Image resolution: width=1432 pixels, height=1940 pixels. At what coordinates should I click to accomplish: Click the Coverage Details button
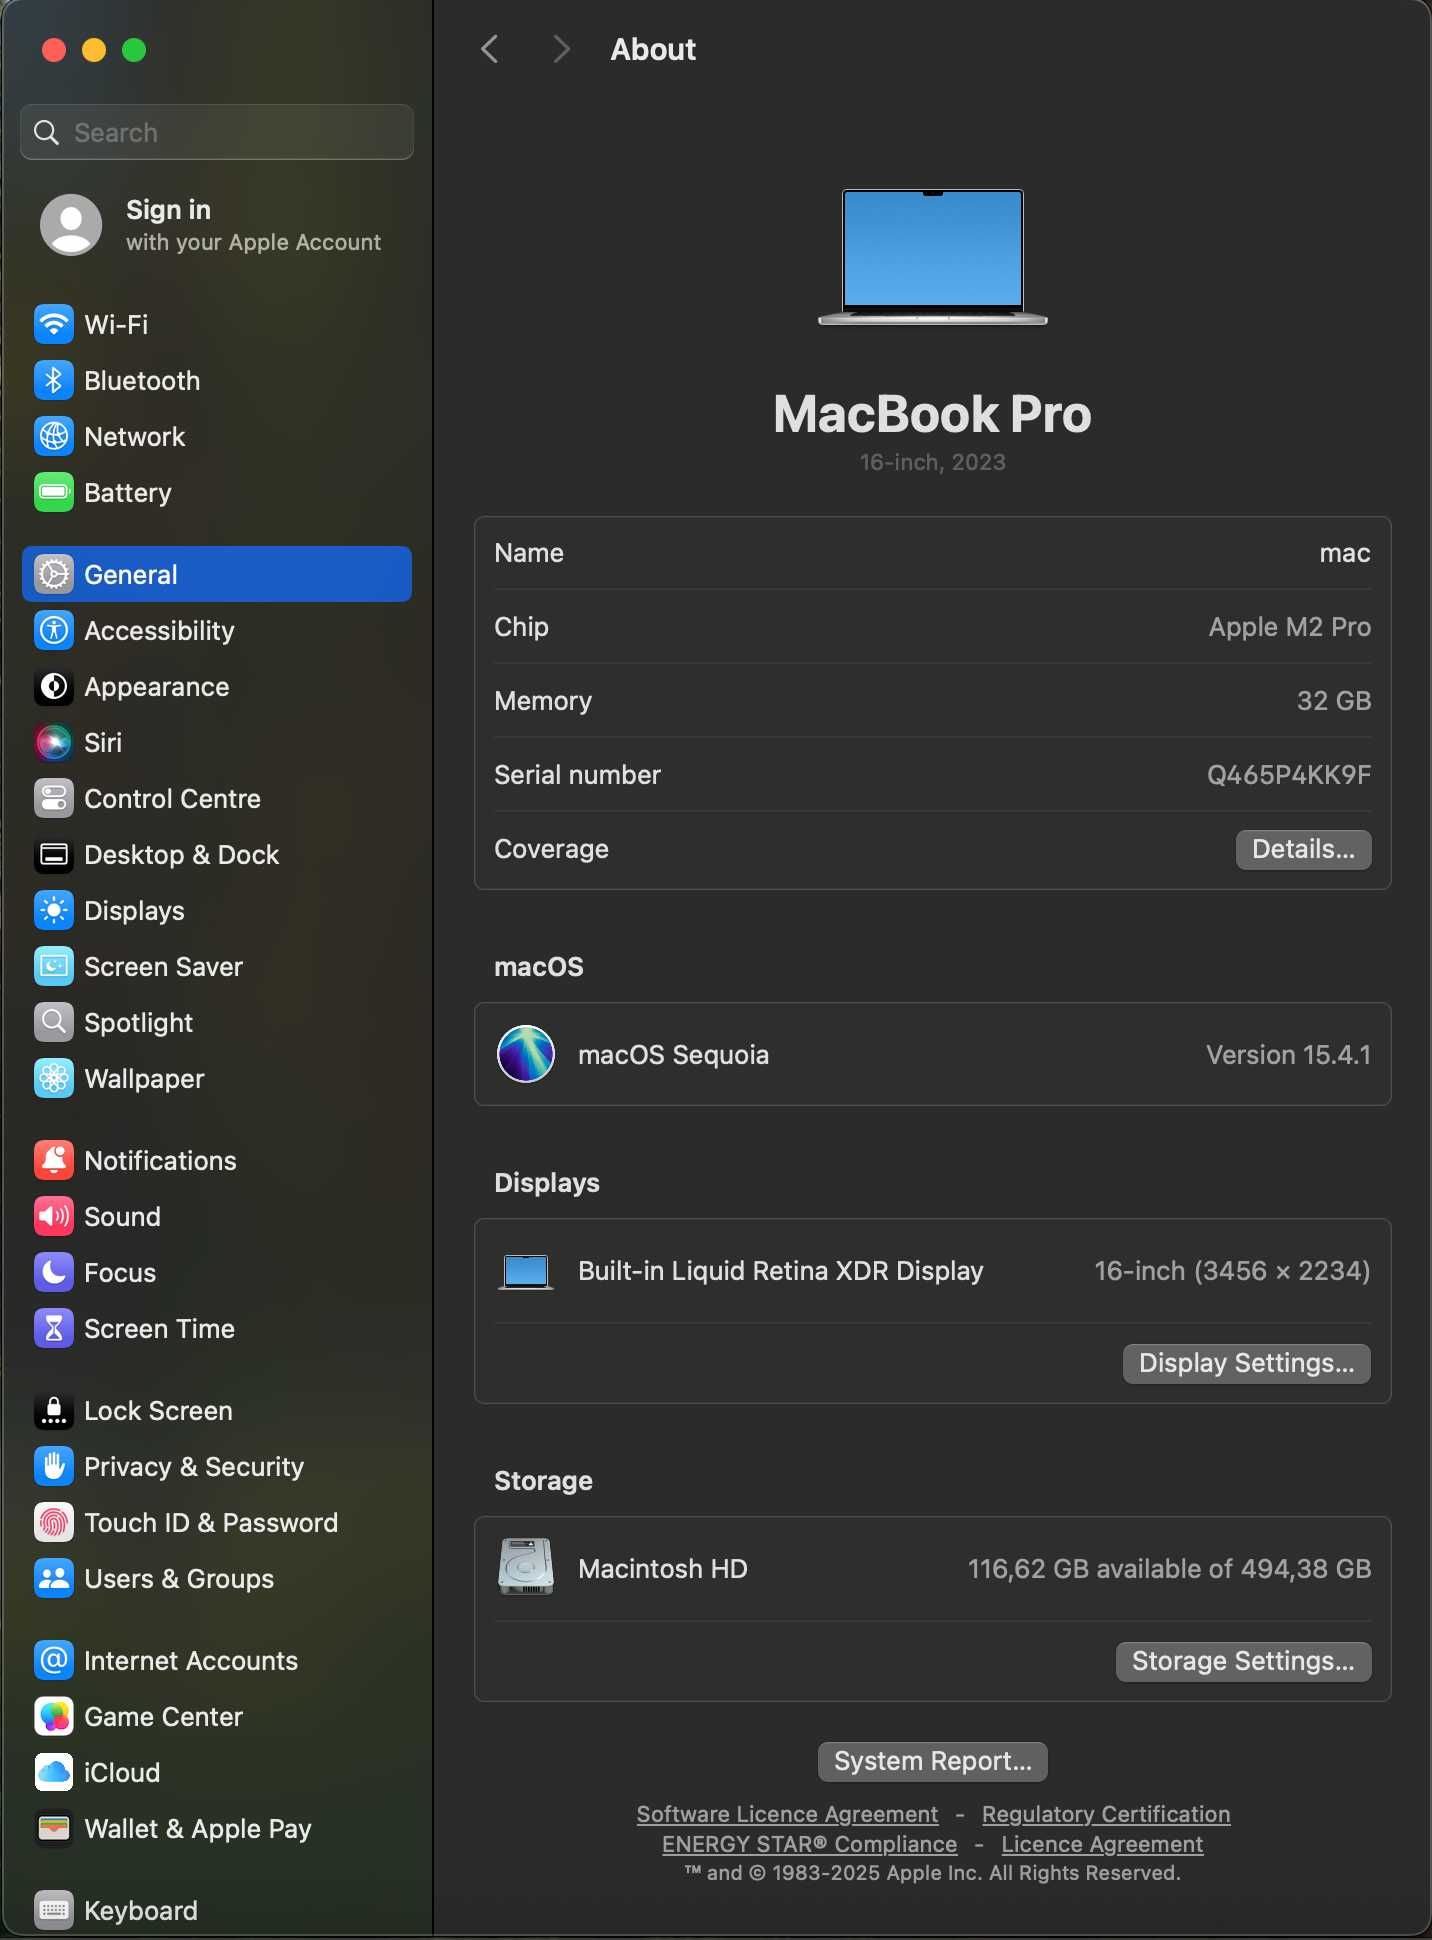(1303, 849)
